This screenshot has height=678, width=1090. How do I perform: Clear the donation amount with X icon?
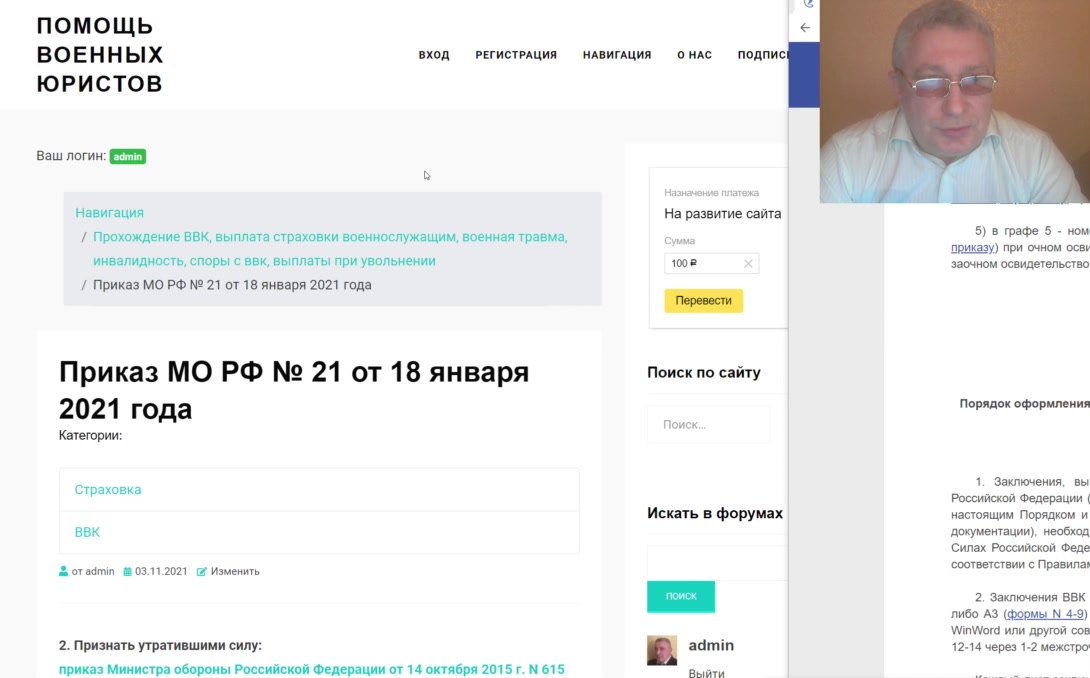(x=748, y=264)
